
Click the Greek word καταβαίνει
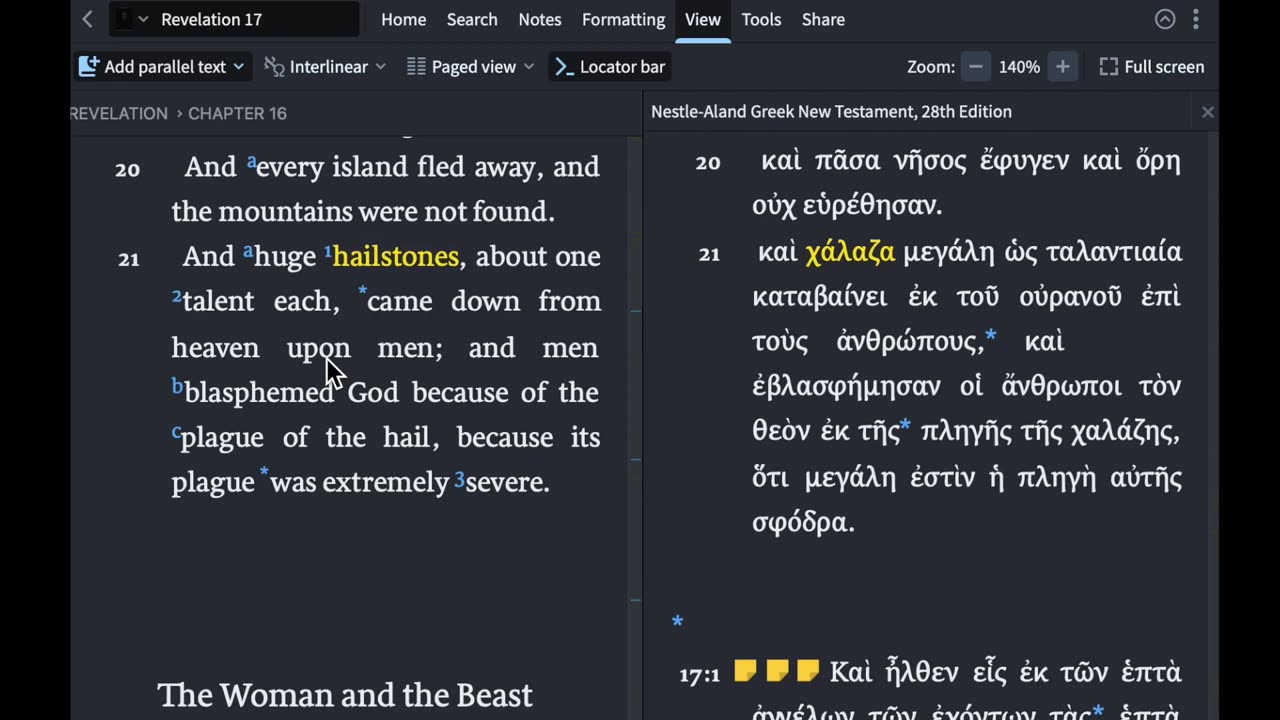(818, 297)
